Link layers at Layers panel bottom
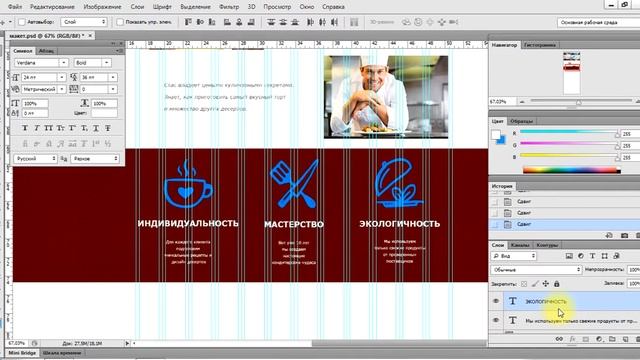Viewport: 640px width, 360px height. pyautogui.click(x=559, y=339)
